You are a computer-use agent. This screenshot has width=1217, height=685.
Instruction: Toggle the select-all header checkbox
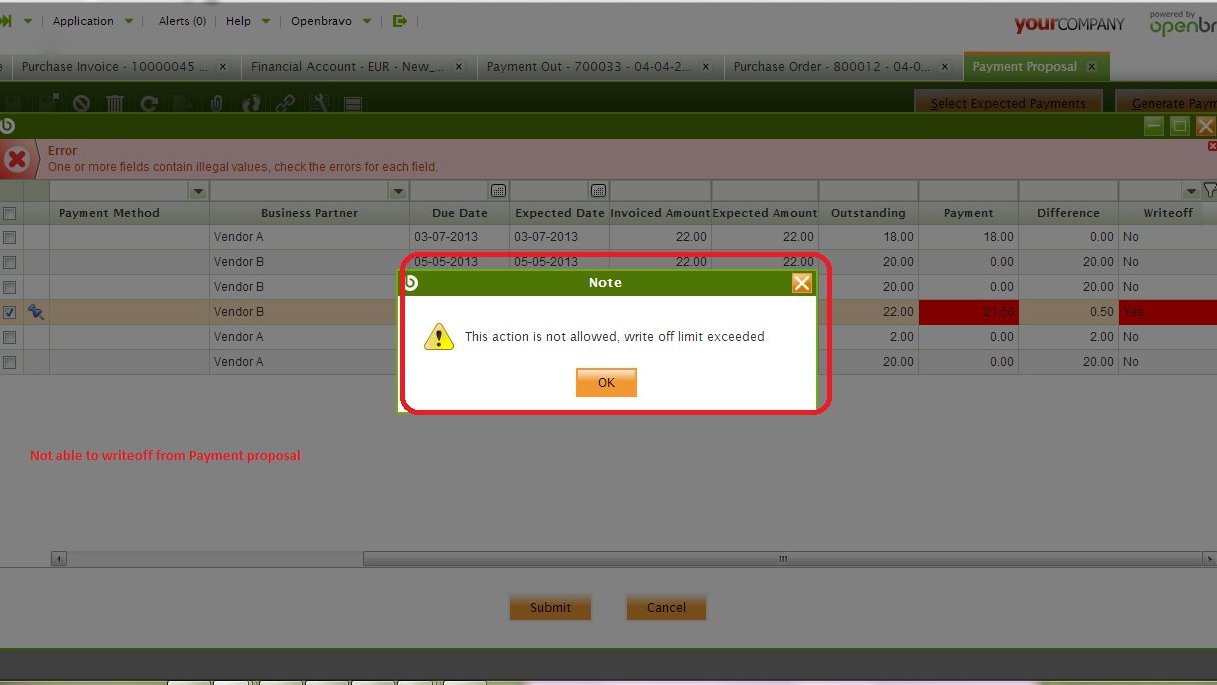pos(10,213)
